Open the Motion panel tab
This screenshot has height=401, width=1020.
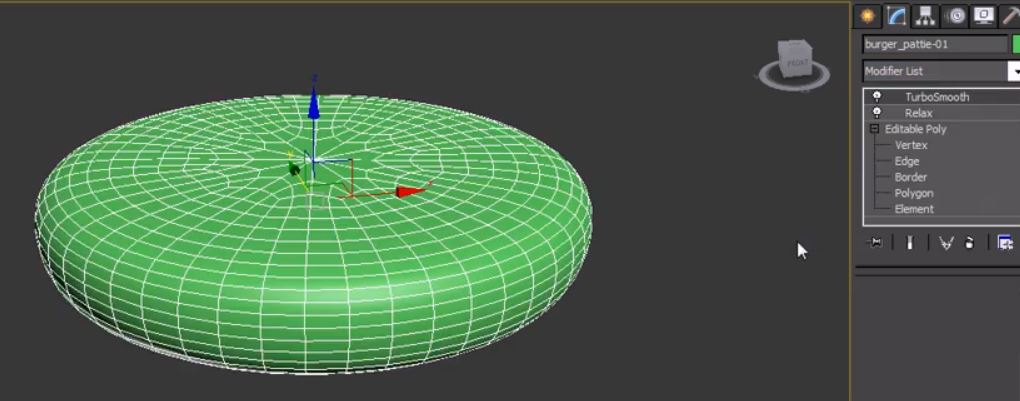click(x=955, y=16)
